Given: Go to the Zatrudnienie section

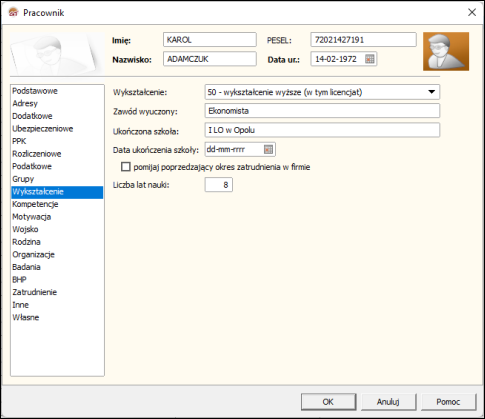Looking at the screenshot, I should point(35,292).
